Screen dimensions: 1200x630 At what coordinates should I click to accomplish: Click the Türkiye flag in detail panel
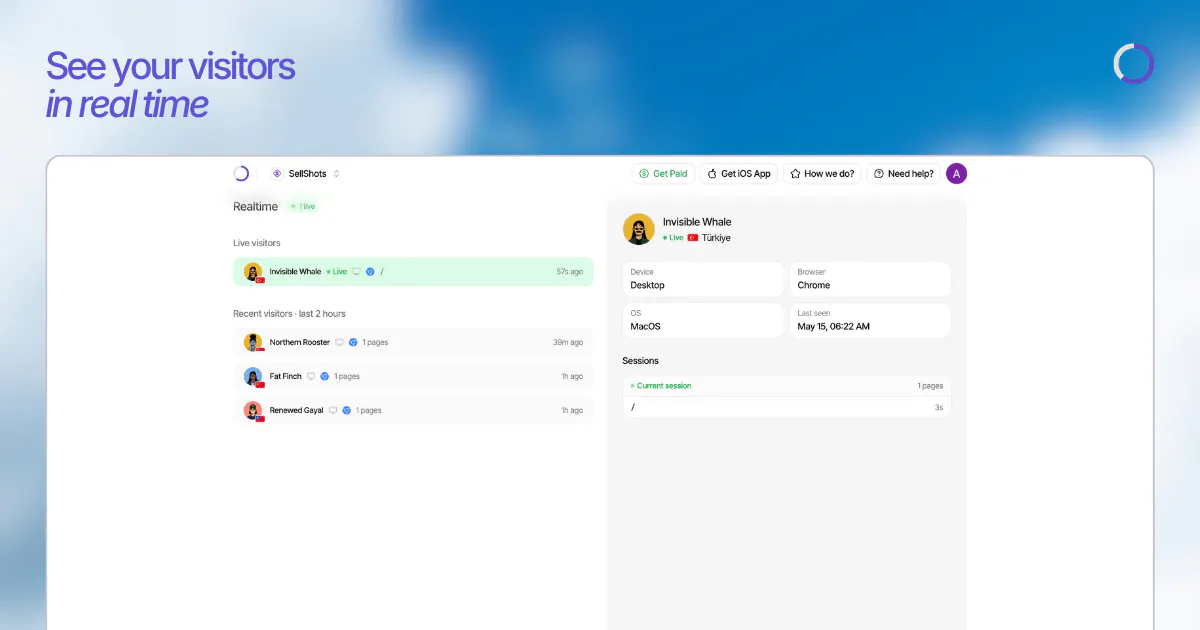[693, 238]
